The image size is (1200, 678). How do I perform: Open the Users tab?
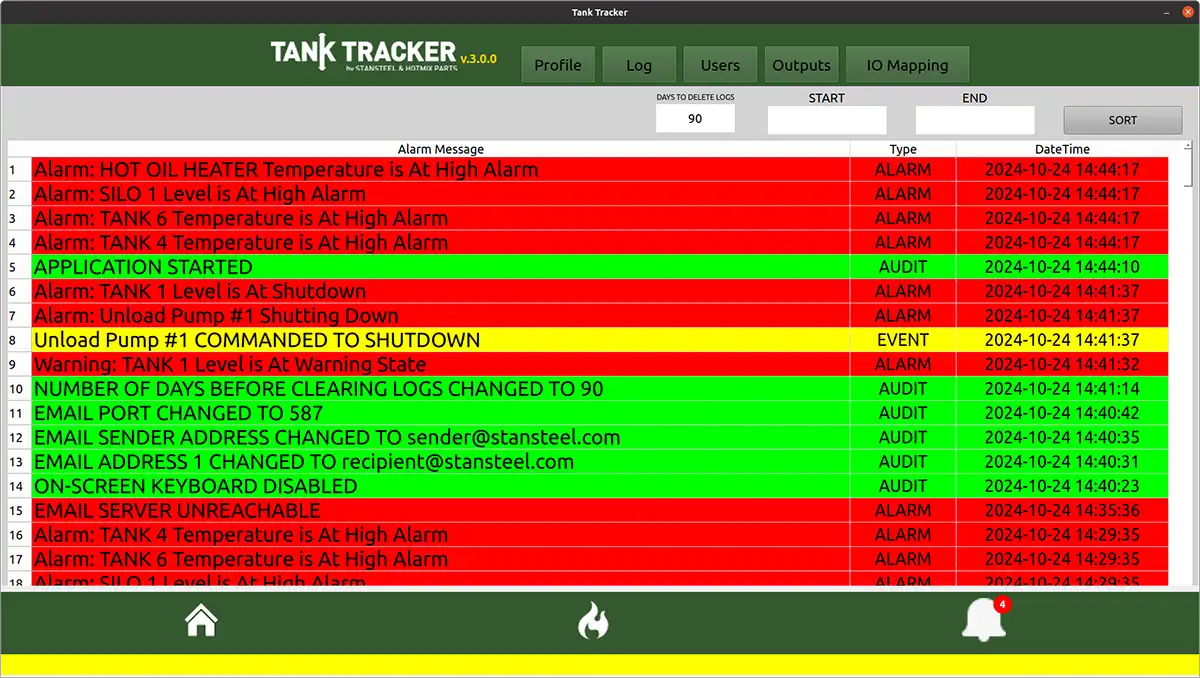click(720, 65)
